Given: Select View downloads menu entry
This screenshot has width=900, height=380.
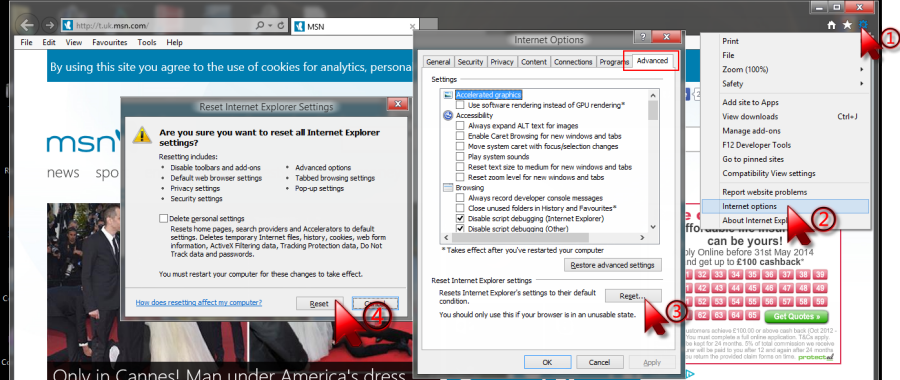Looking at the screenshot, I should coord(785,117).
